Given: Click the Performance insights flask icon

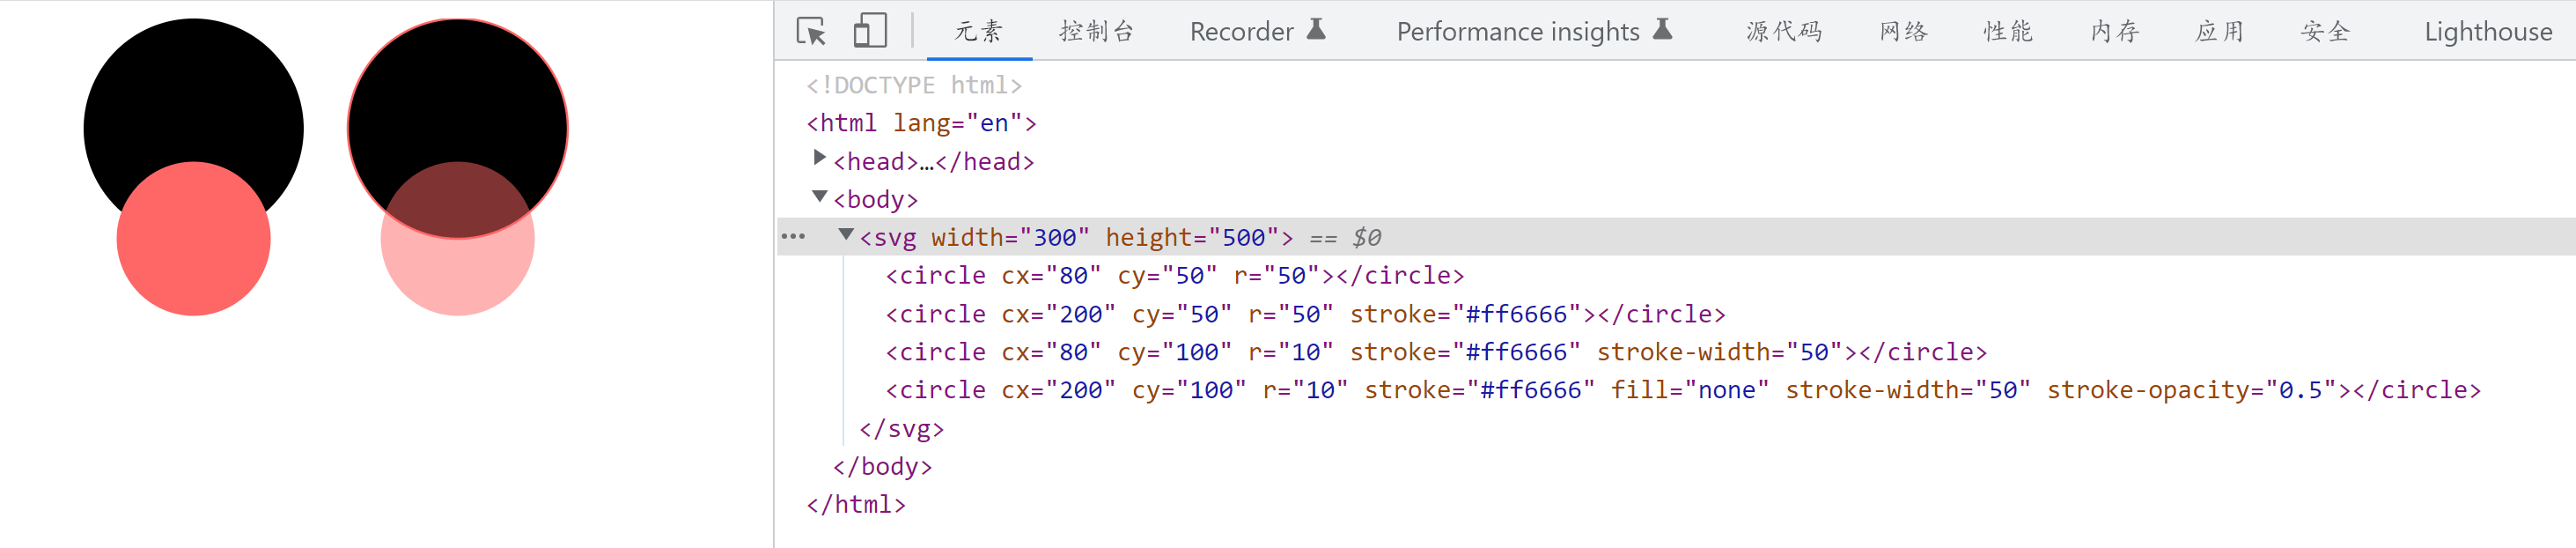Looking at the screenshot, I should click(x=1662, y=30).
